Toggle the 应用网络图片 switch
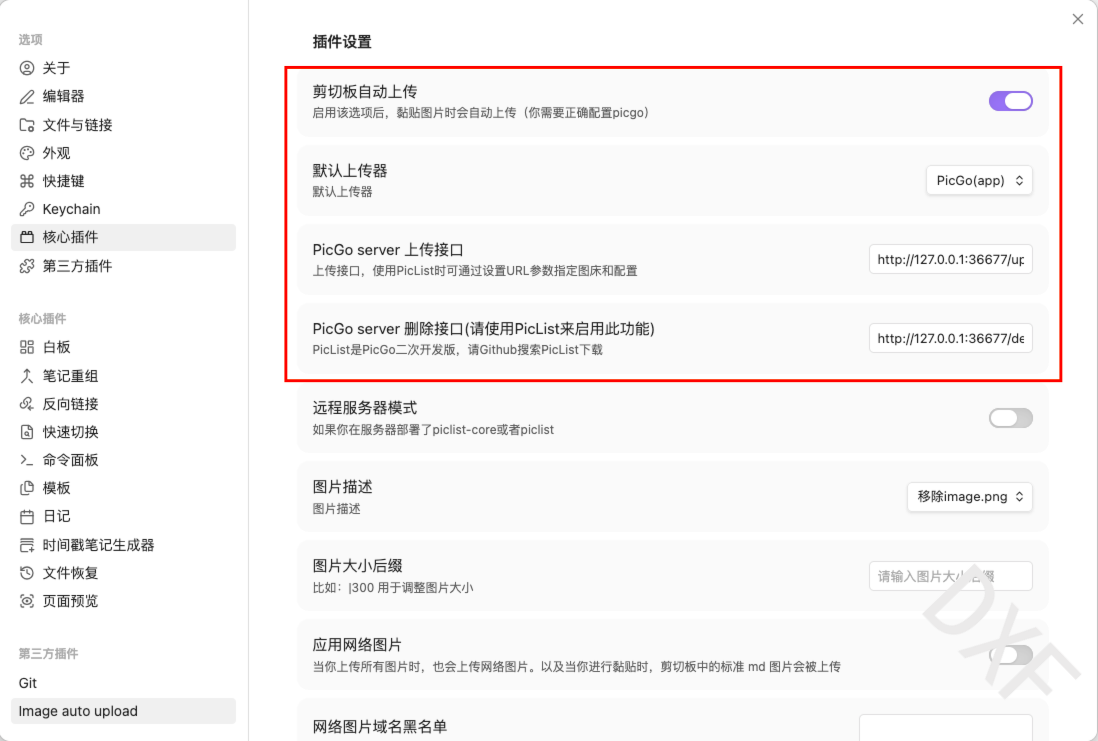1098x741 pixels. point(1010,654)
